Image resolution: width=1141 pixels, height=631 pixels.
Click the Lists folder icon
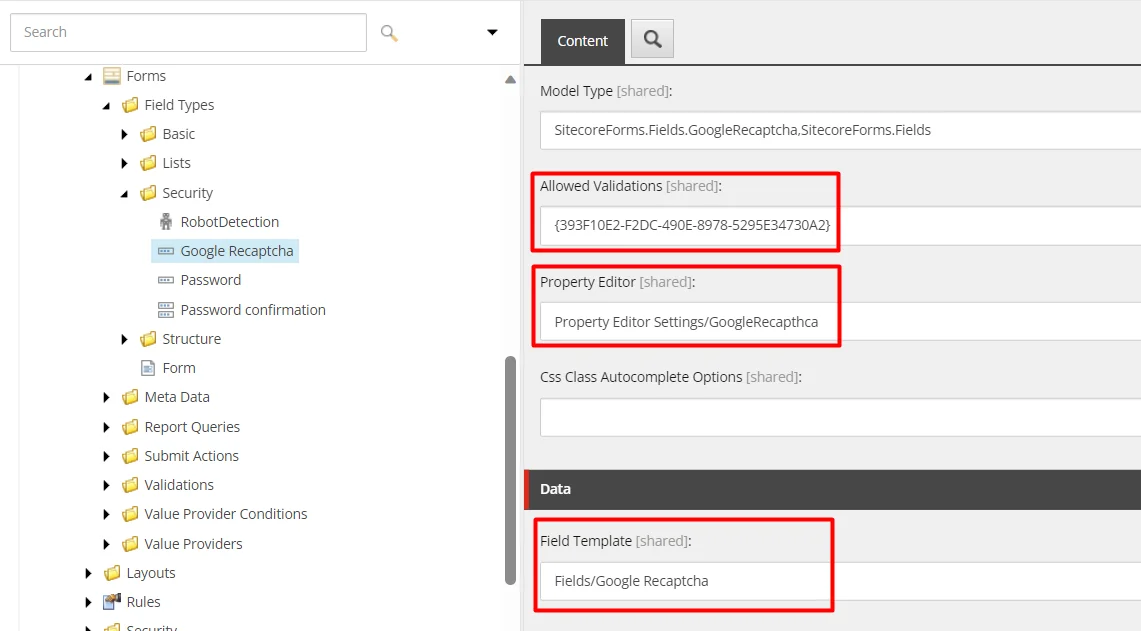tap(148, 163)
